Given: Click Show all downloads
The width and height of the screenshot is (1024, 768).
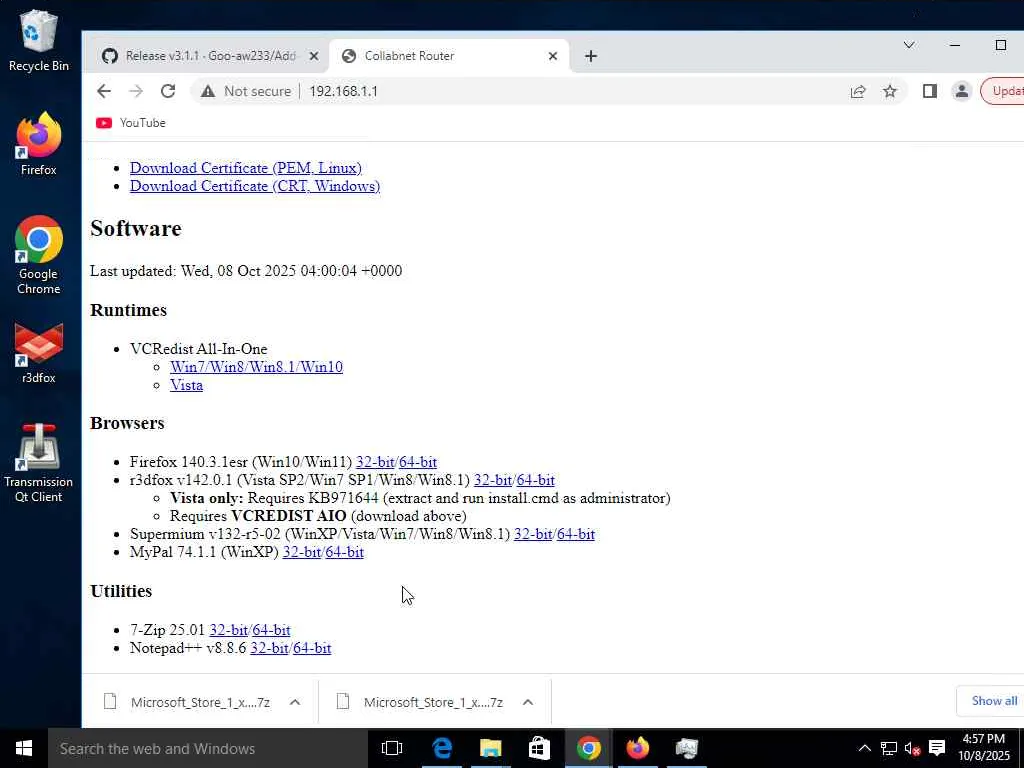Looking at the screenshot, I should (990, 701).
